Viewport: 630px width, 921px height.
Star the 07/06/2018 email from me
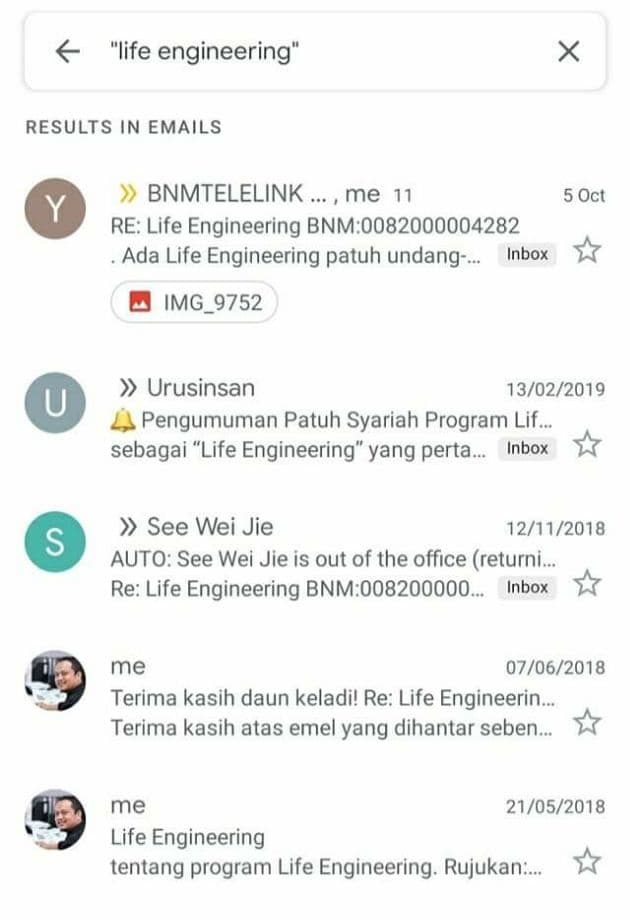(587, 722)
